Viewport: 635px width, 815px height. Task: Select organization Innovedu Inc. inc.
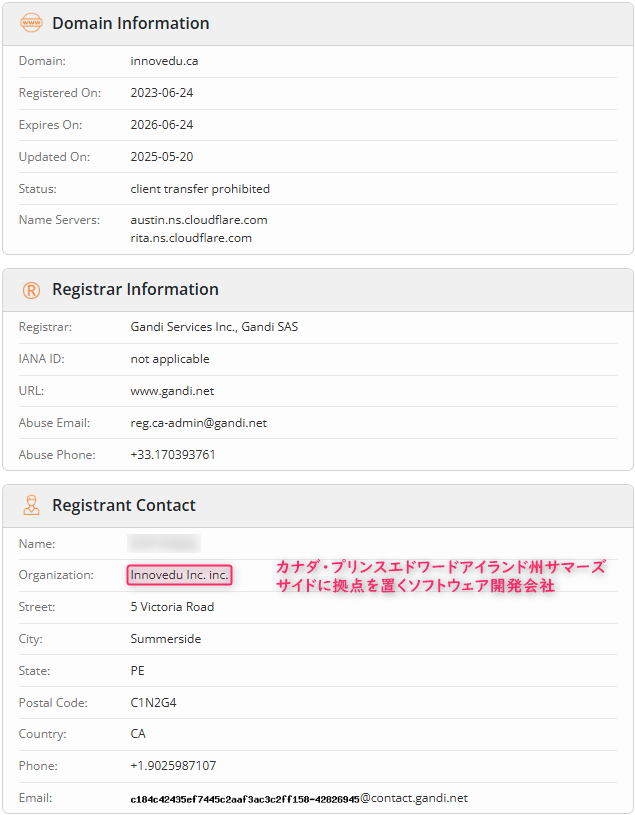(179, 575)
